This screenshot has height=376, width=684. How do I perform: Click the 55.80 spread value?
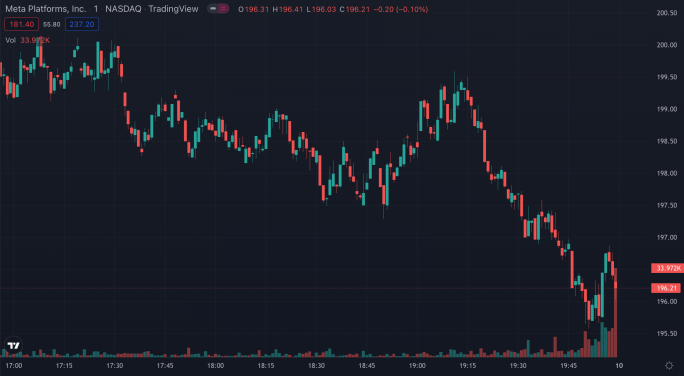(x=51, y=24)
